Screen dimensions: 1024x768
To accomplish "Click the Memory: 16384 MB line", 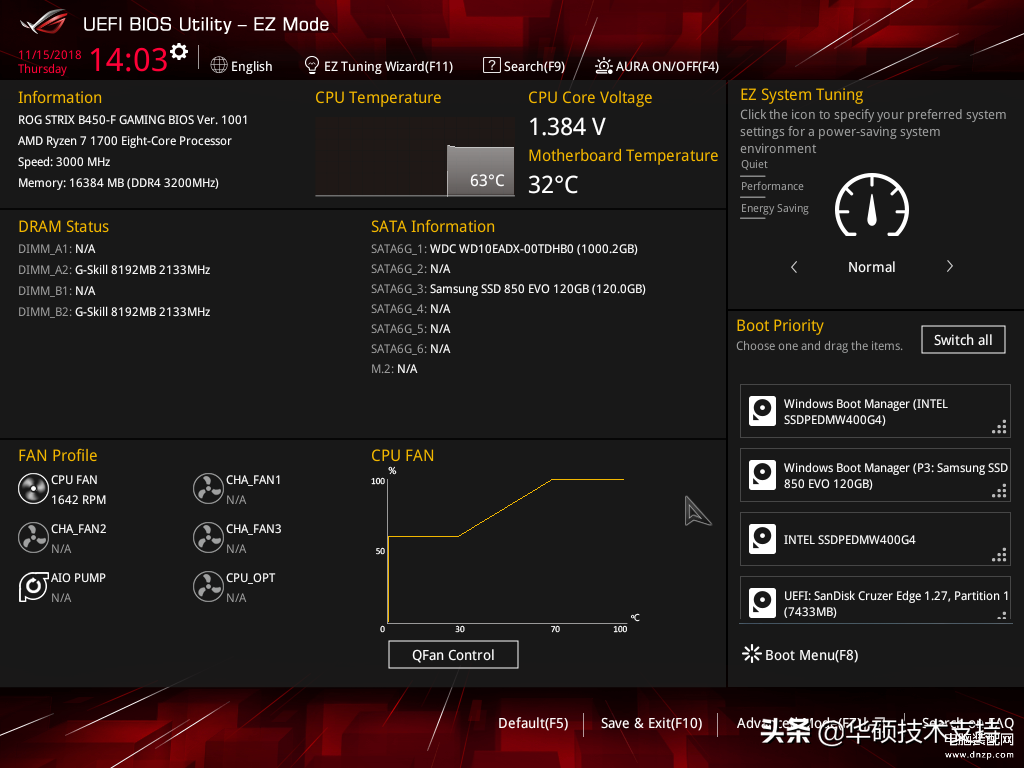I will coord(118,183).
